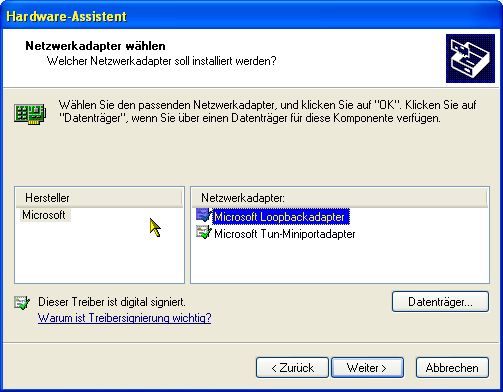The height and width of the screenshot is (392, 503).
Task: Click the Microsoft Loopbackadapter signed driver icon
Action: [x=204, y=215]
